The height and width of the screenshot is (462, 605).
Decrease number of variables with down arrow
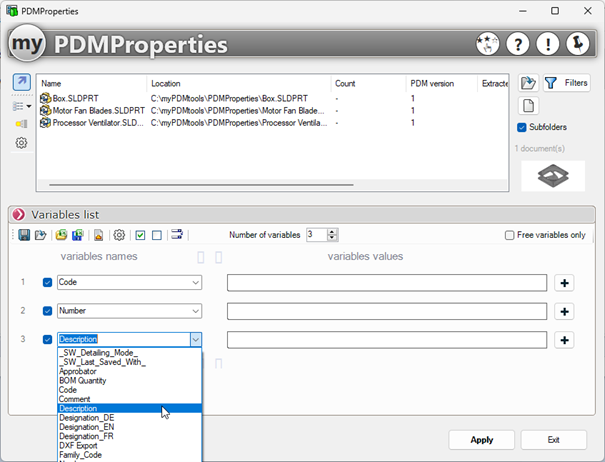pos(332,238)
